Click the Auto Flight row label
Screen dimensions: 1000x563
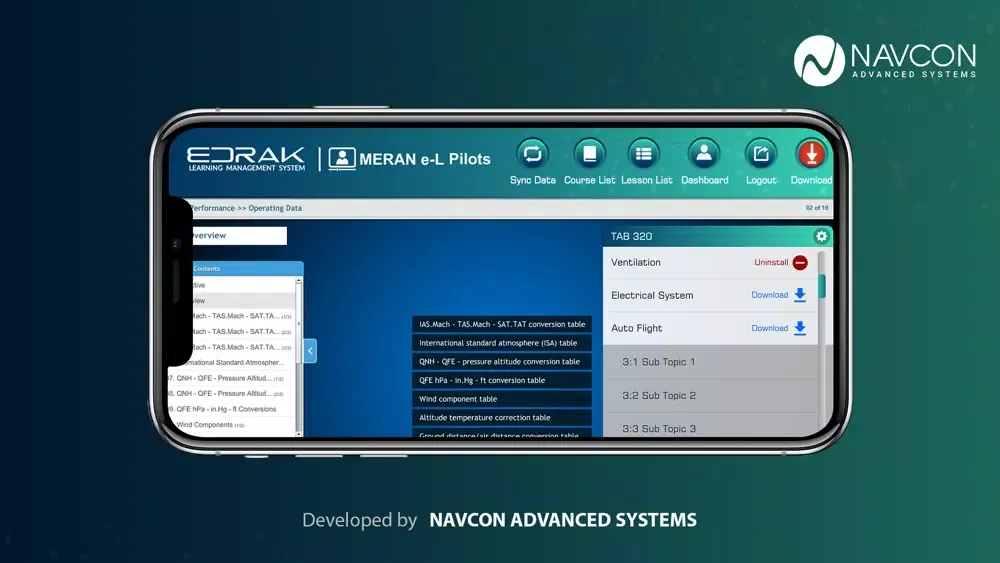coord(636,328)
